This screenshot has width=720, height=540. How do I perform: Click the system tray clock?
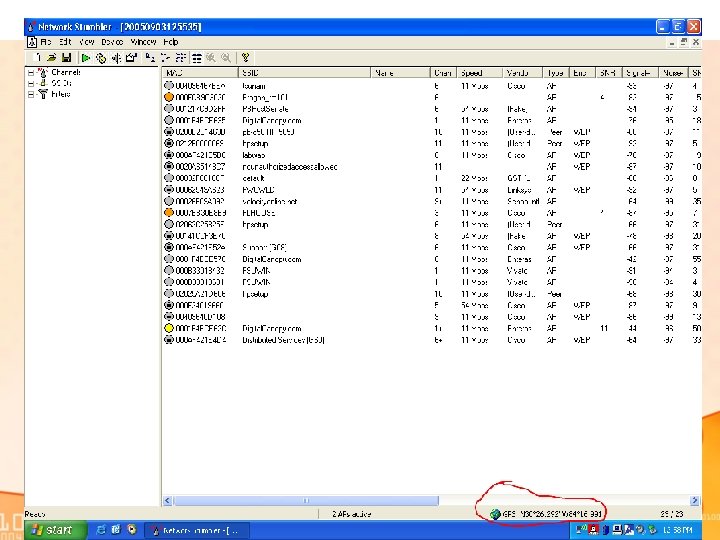click(x=678, y=530)
